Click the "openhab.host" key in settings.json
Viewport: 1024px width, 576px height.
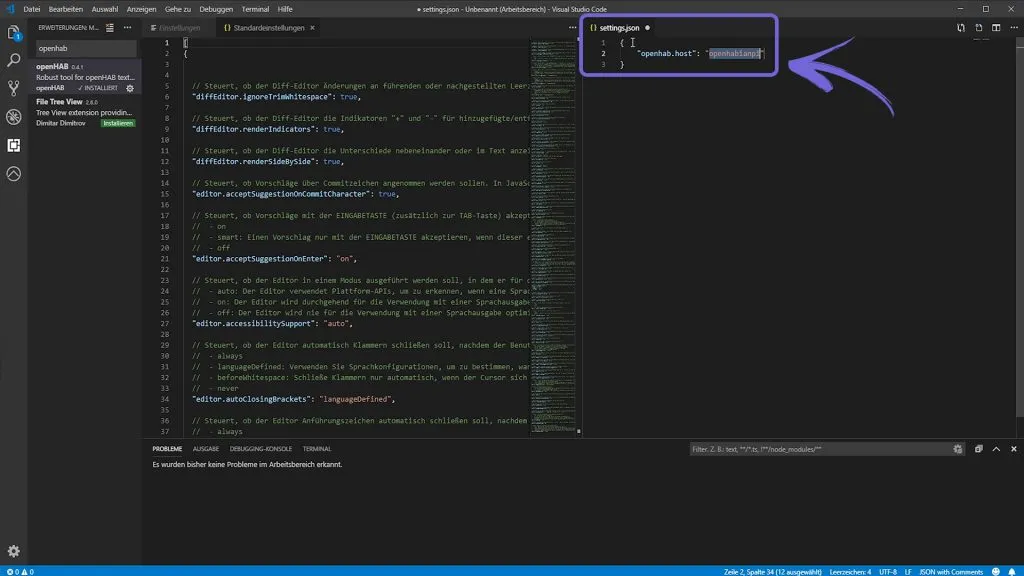click(x=665, y=54)
